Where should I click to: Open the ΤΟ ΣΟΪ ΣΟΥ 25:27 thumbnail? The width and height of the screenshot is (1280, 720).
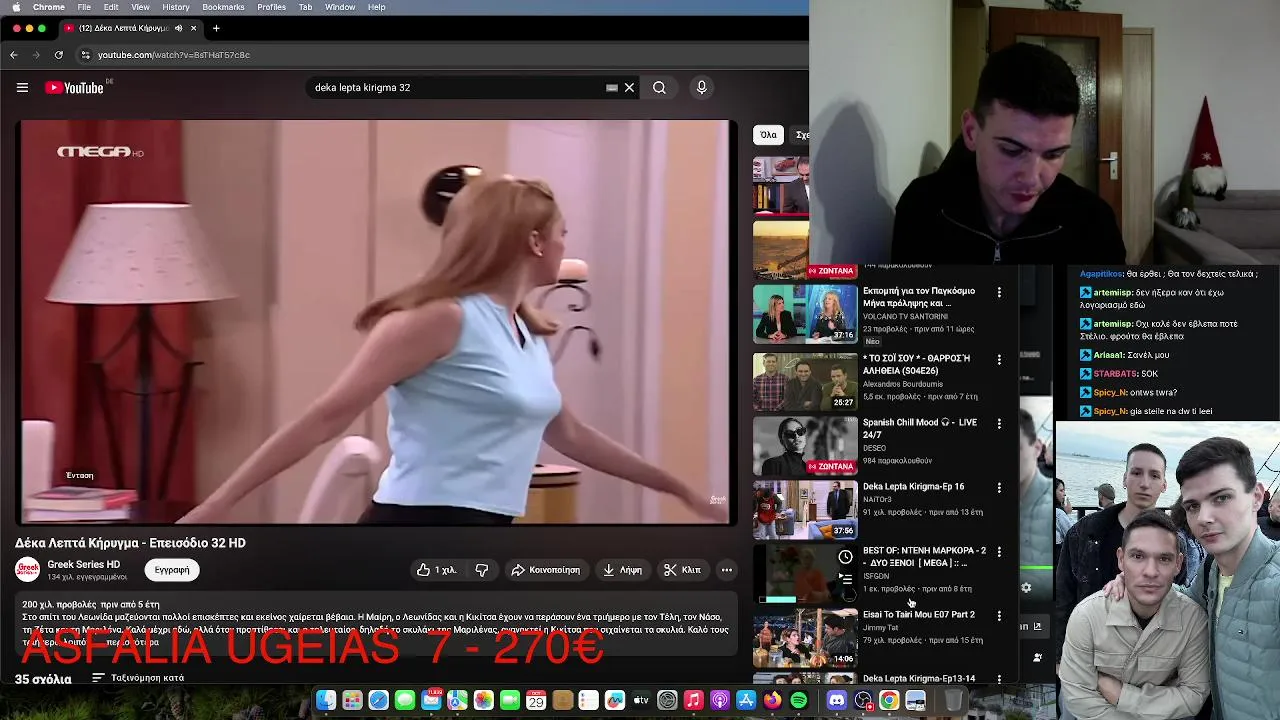pos(805,380)
